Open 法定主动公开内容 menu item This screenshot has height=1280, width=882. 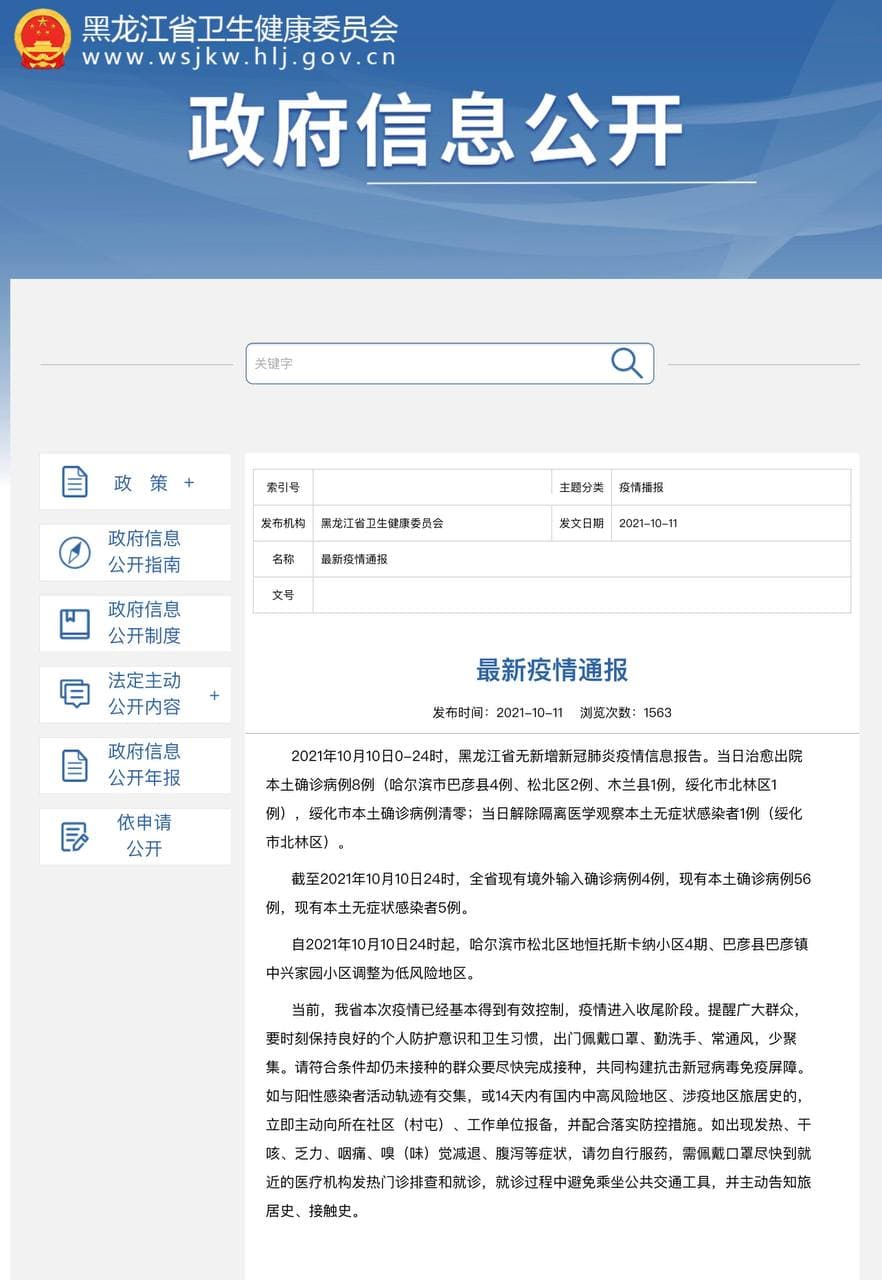[135, 694]
